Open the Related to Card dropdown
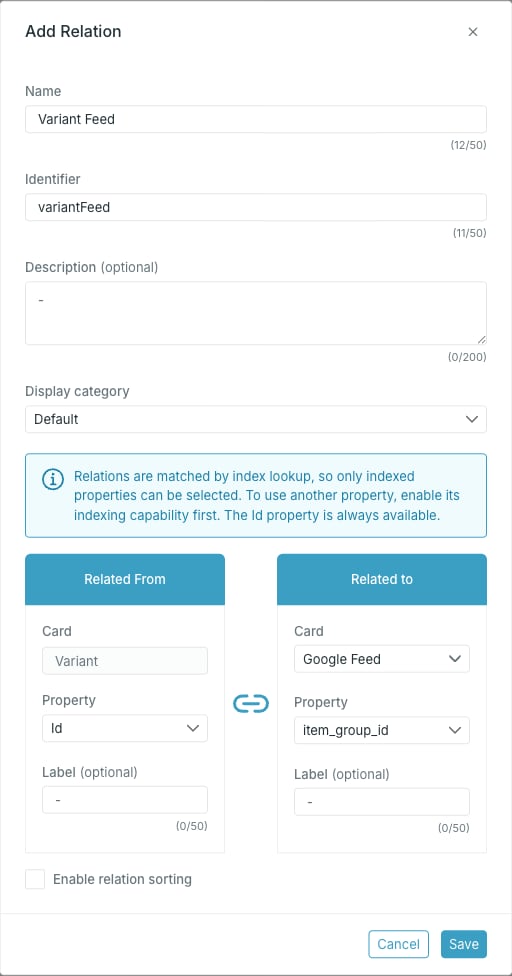The width and height of the screenshot is (512, 976). point(381,659)
